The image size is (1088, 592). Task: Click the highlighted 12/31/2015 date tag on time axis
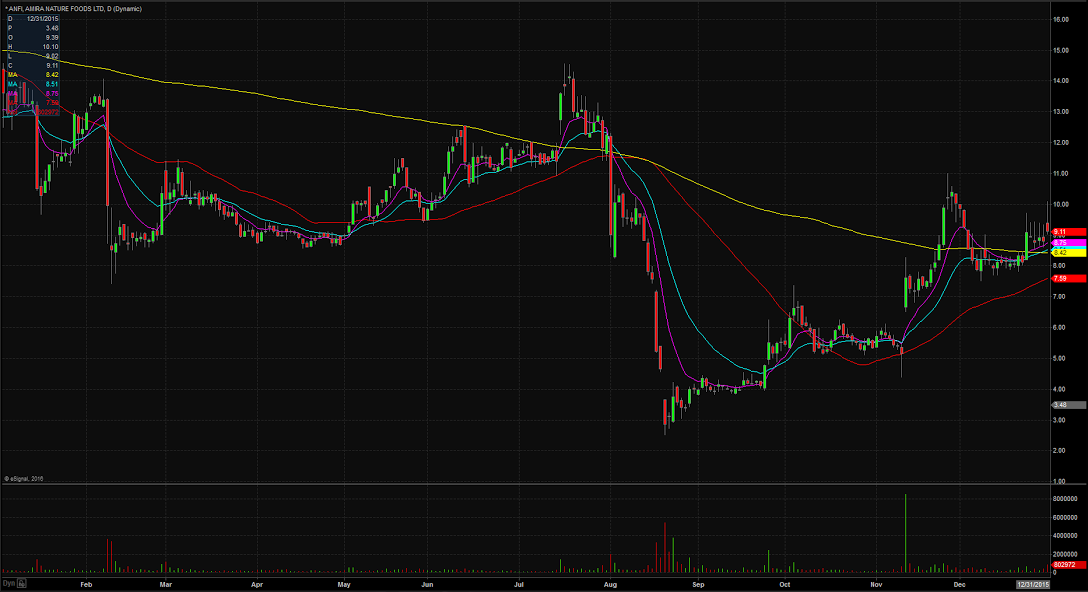point(1033,584)
